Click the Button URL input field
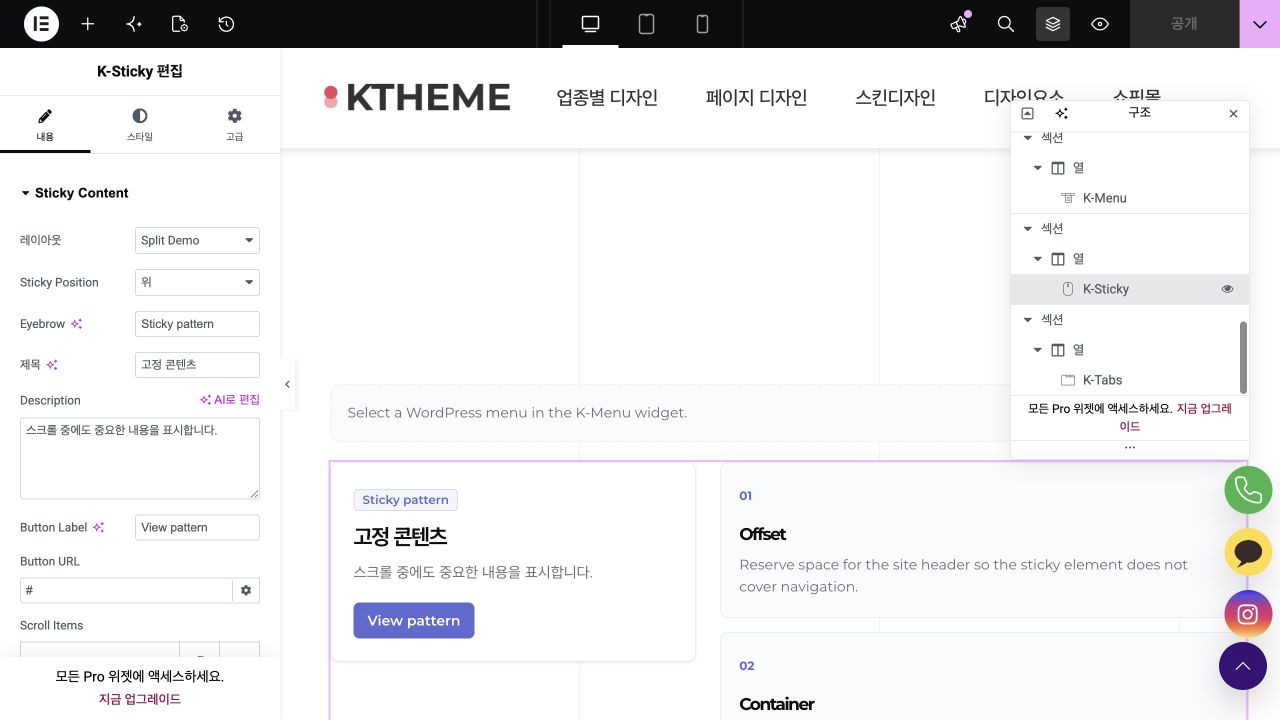1280x720 pixels. (126, 590)
